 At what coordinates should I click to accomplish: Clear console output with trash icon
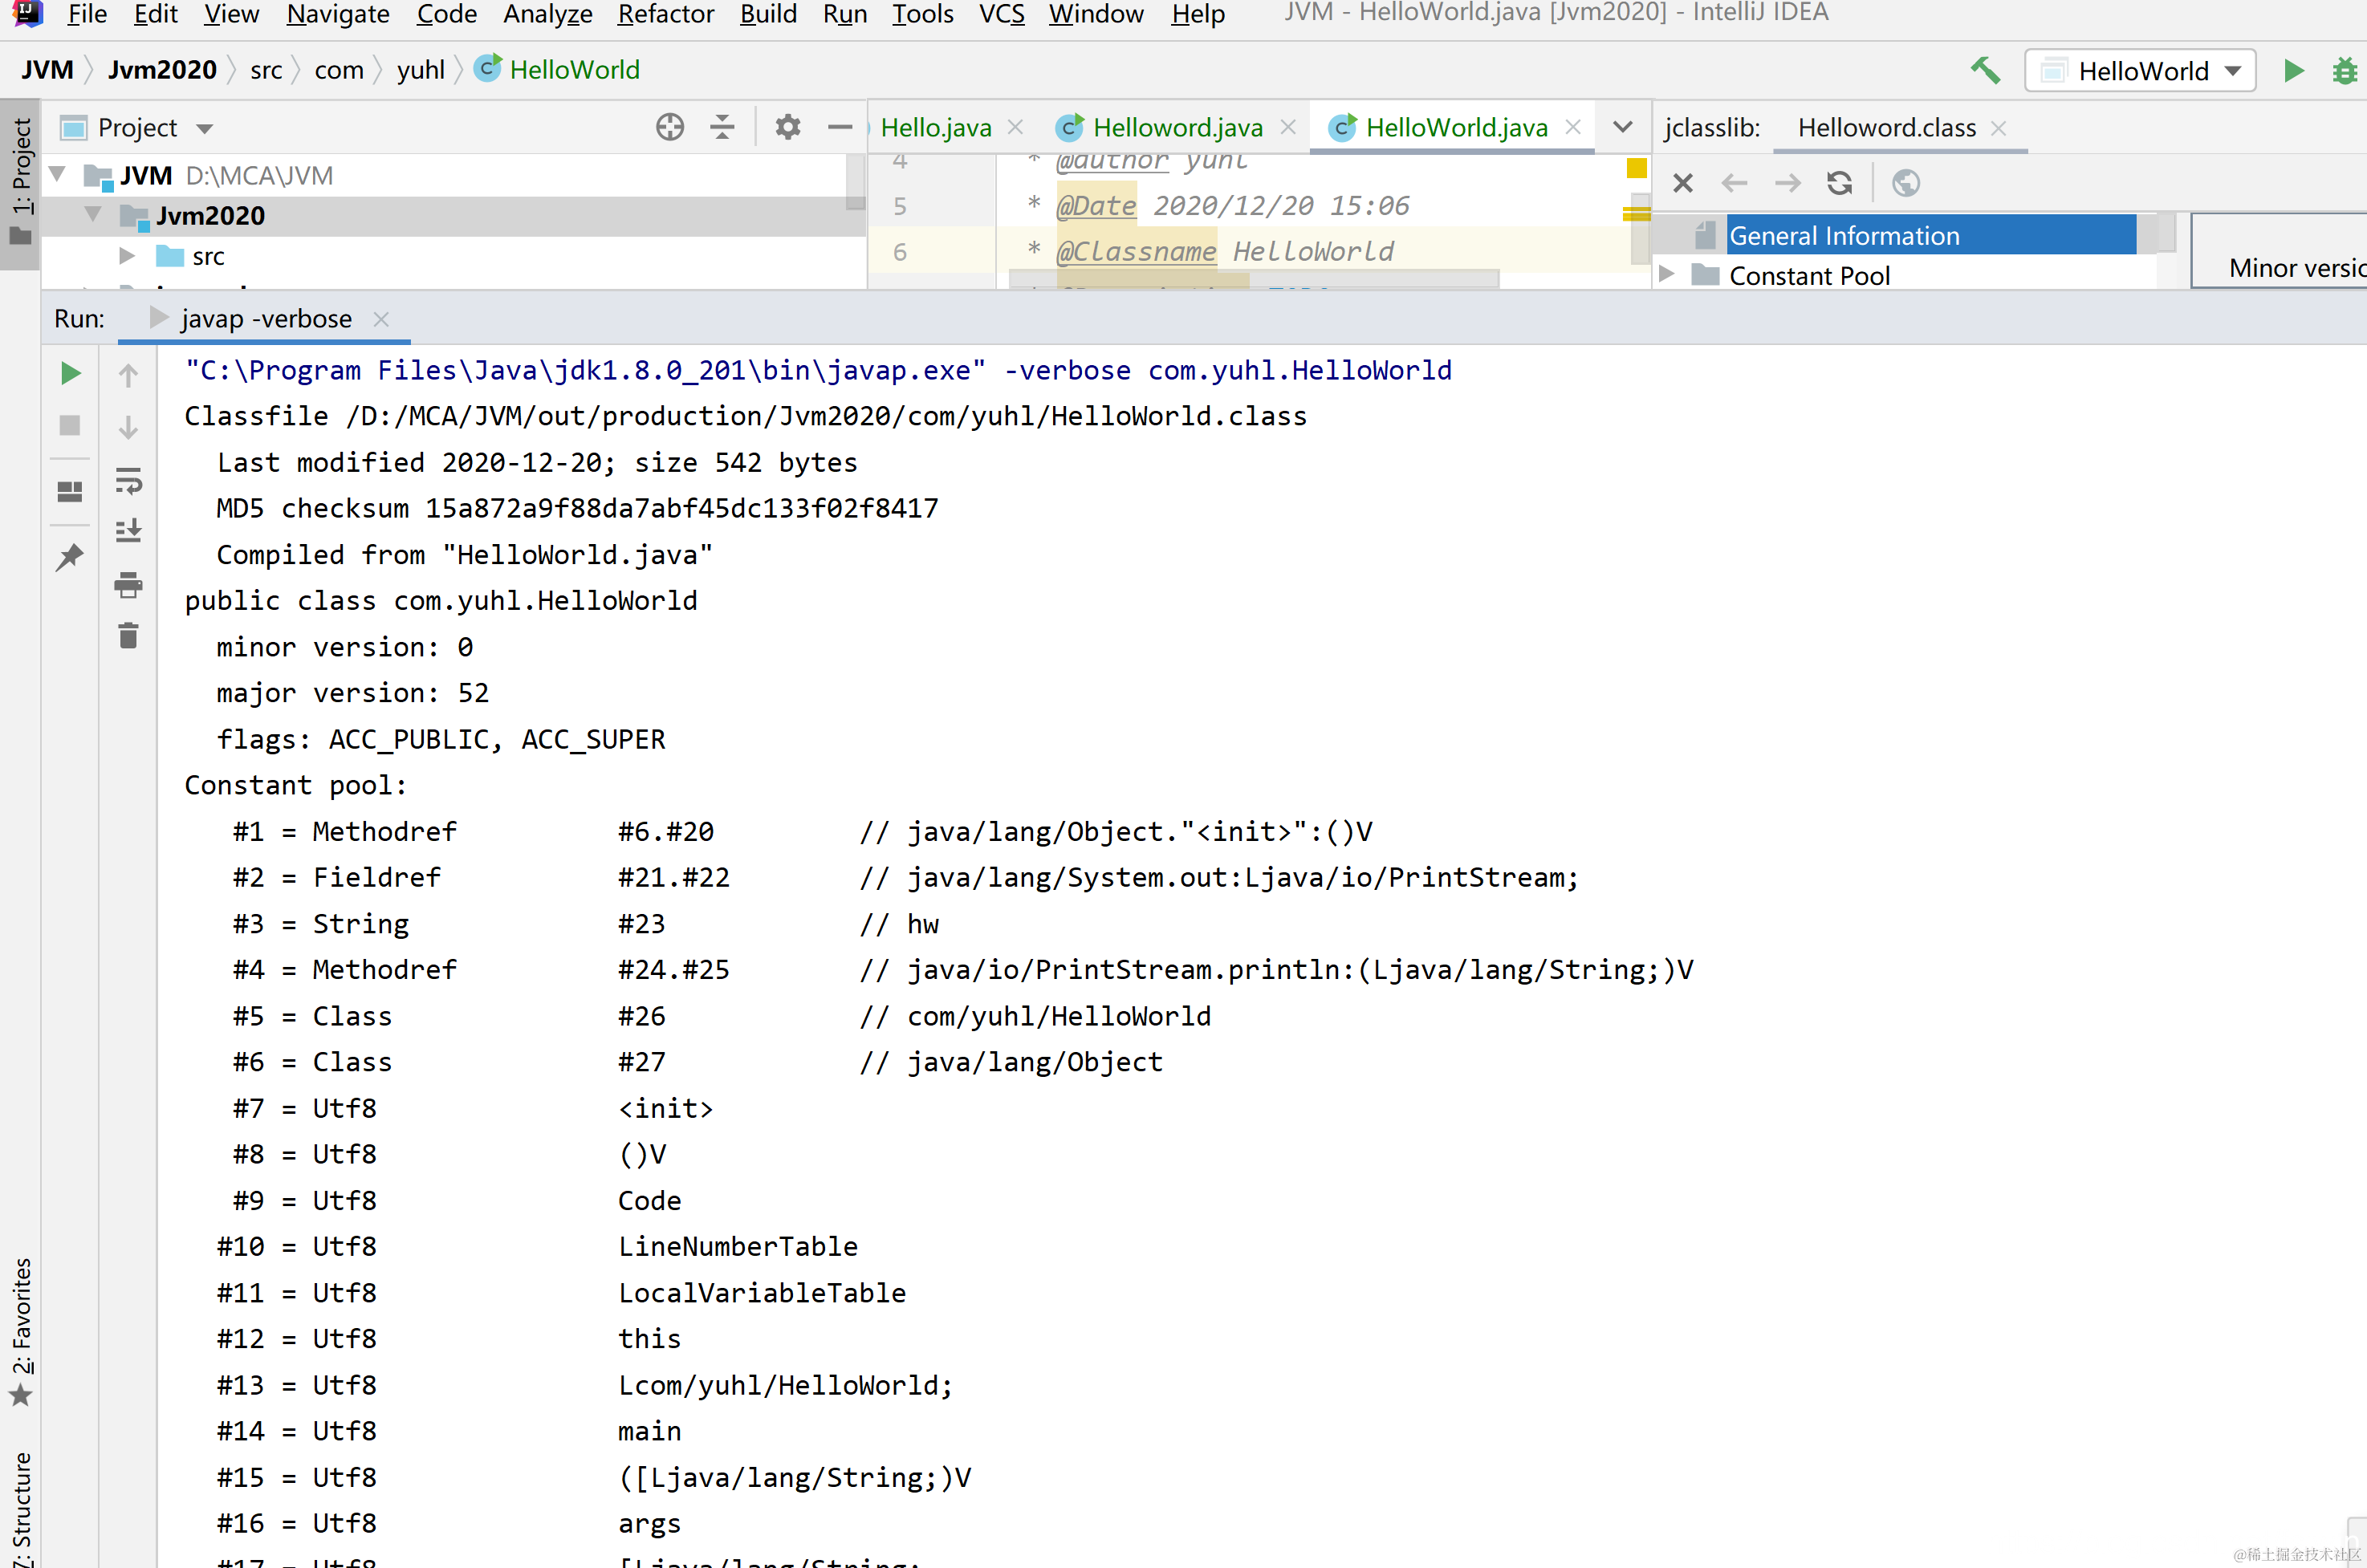pyautogui.click(x=128, y=636)
